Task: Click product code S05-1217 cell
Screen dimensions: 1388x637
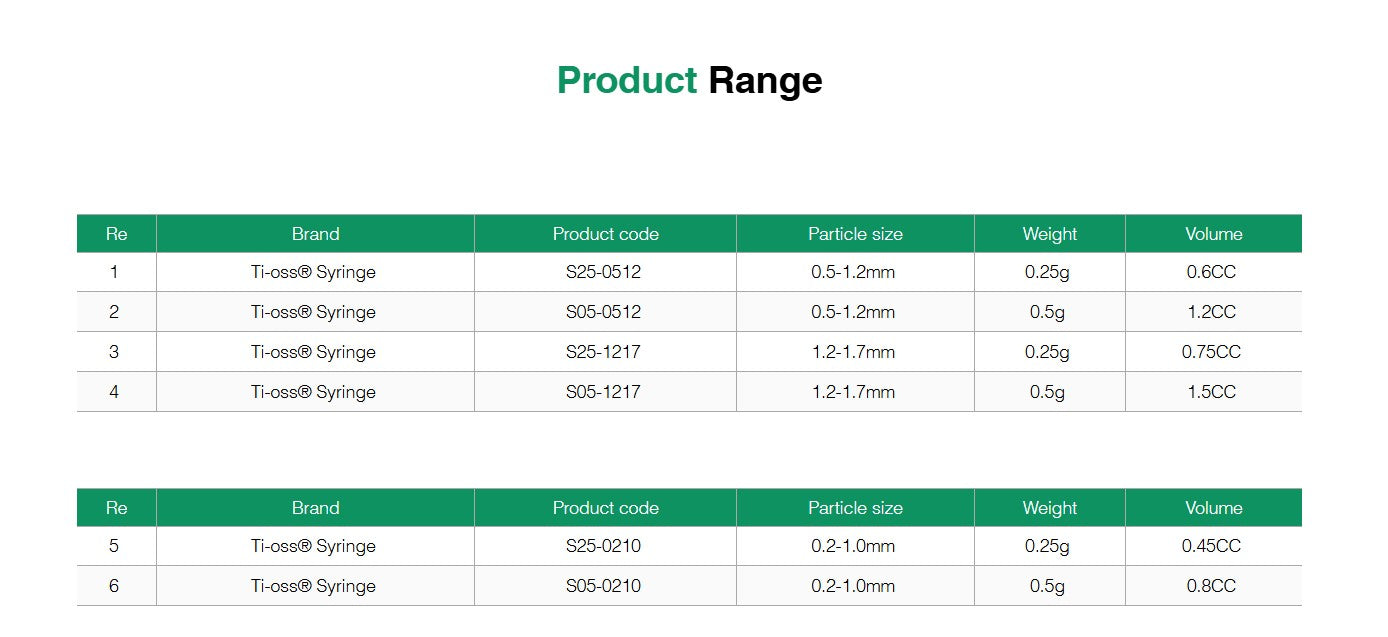Action: tap(604, 392)
